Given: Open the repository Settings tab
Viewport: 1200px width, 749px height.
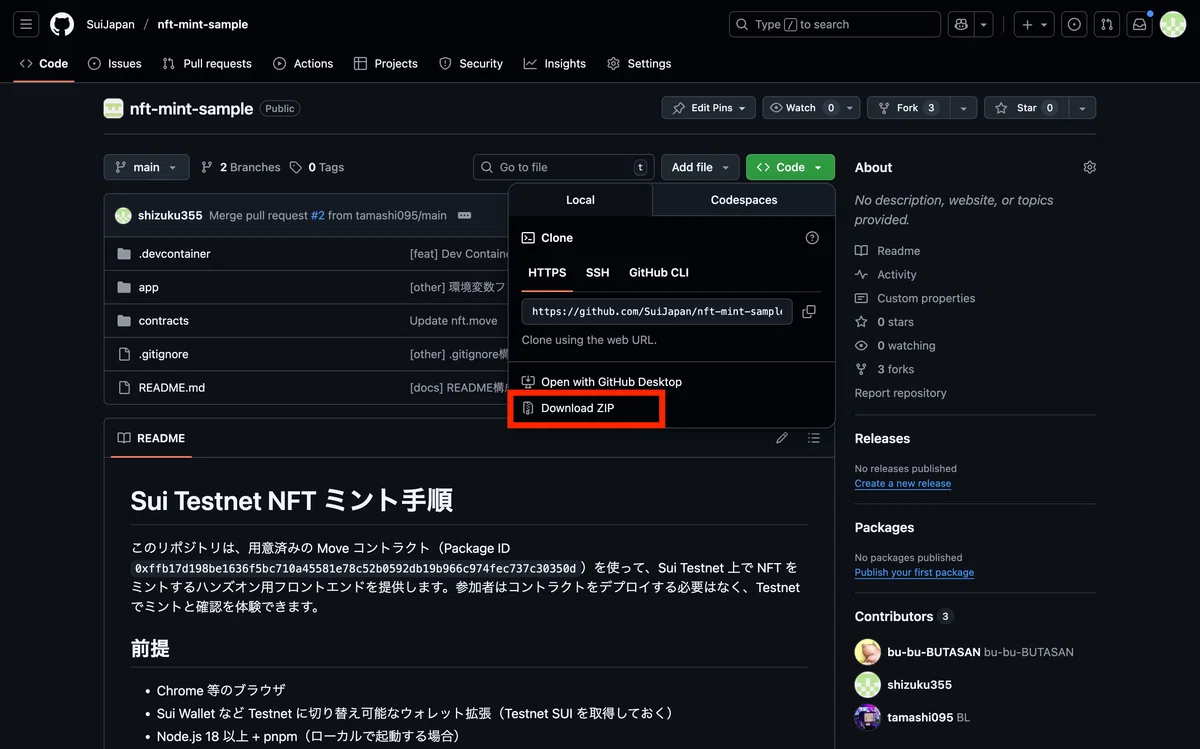Looking at the screenshot, I should [639, 63].
